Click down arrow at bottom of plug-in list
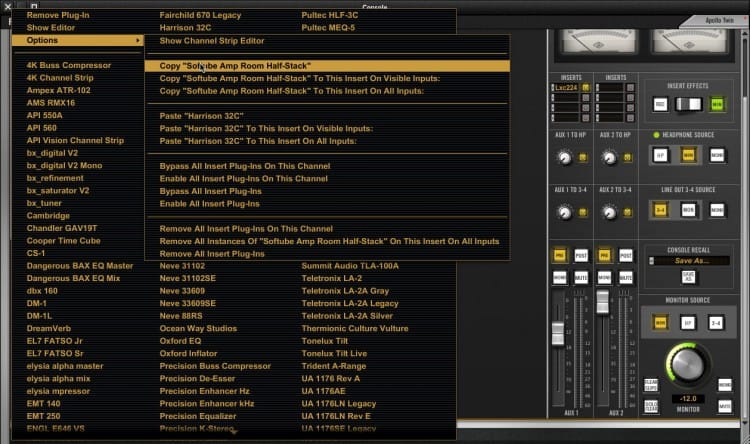750x444 pixels. pos(234,433)
